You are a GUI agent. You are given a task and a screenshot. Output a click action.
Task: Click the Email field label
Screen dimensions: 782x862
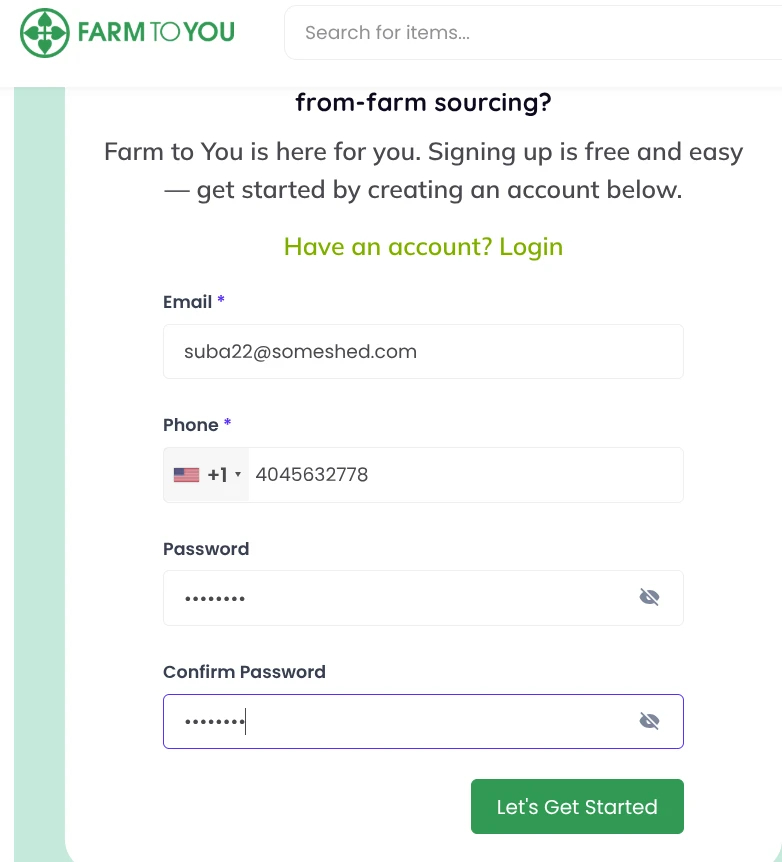188,302
